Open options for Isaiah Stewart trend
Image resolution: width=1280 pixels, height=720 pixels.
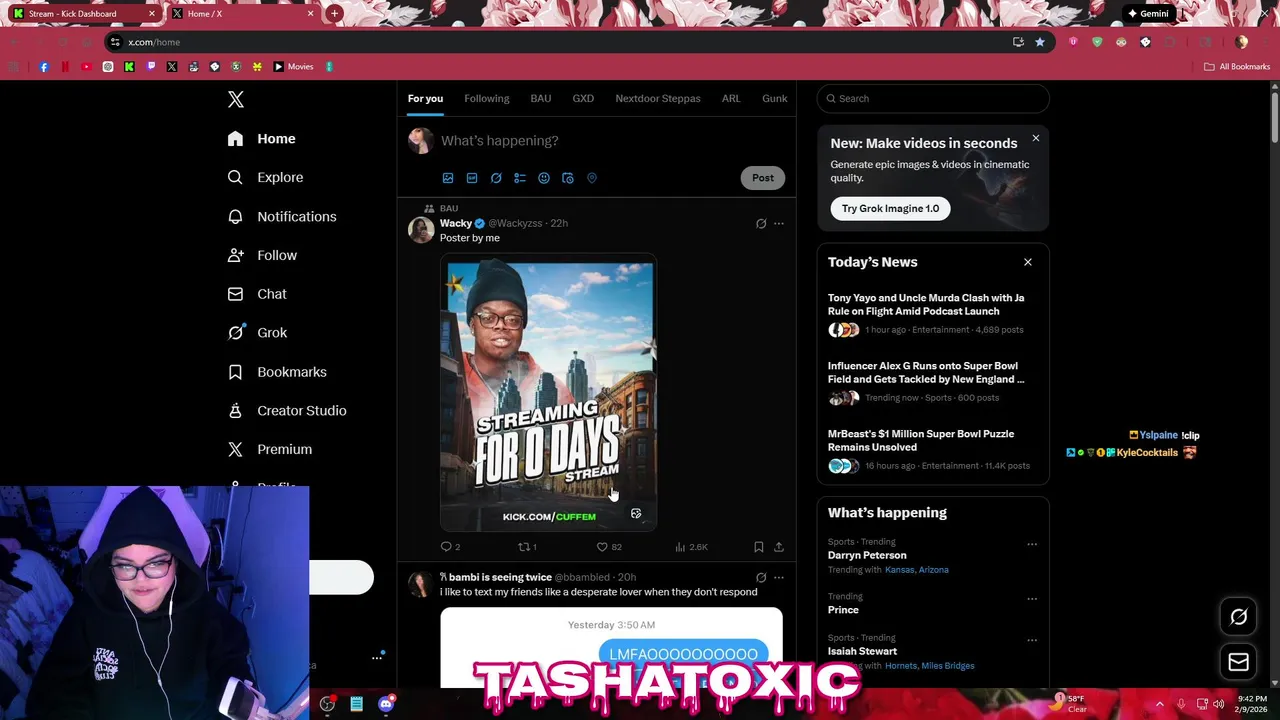[x=1032, y=641]
